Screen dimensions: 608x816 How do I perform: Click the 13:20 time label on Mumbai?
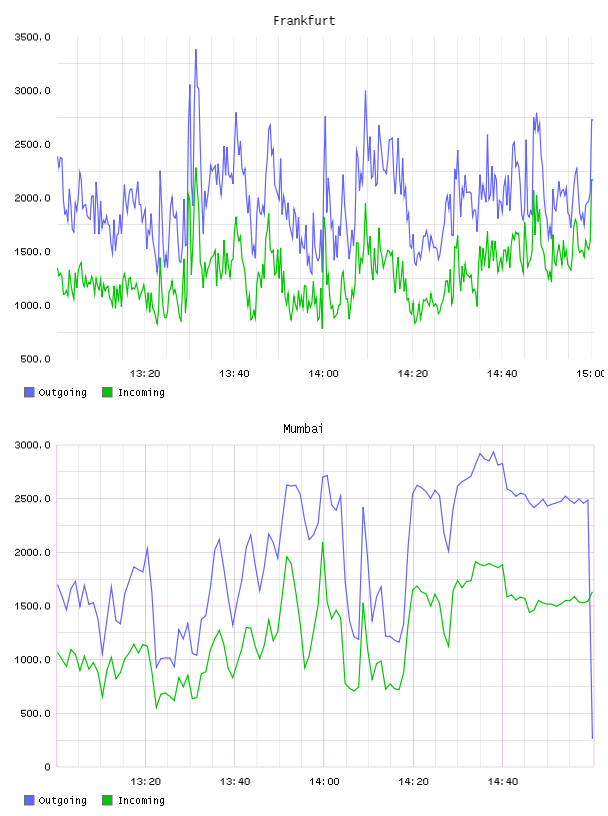[x=145, y=781]
